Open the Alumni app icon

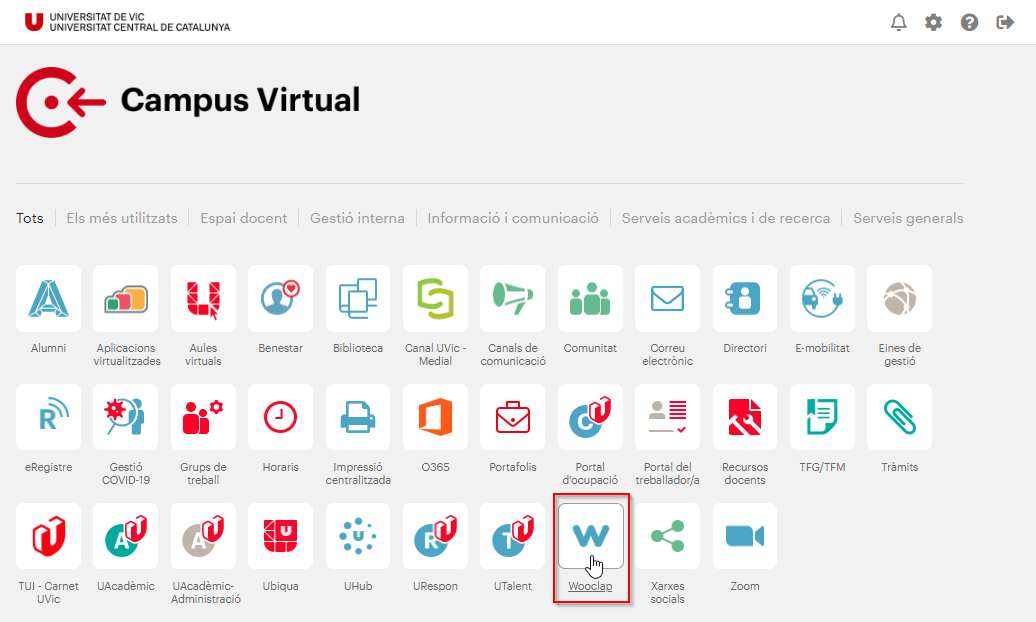point(48,299)
